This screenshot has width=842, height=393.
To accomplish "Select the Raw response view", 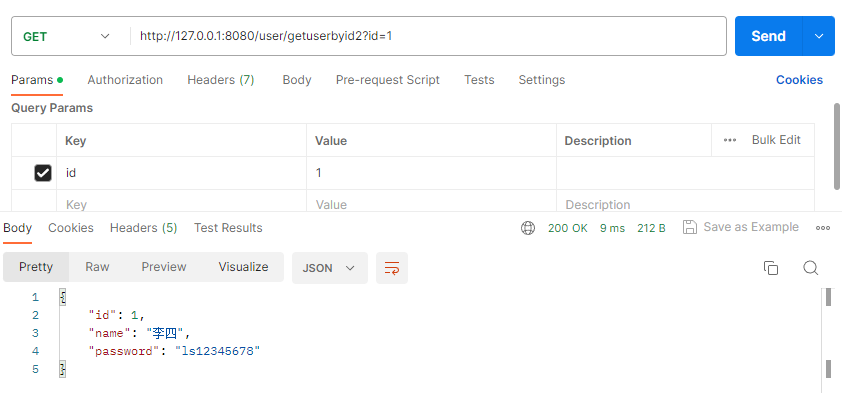I will (x=97, y=267).
